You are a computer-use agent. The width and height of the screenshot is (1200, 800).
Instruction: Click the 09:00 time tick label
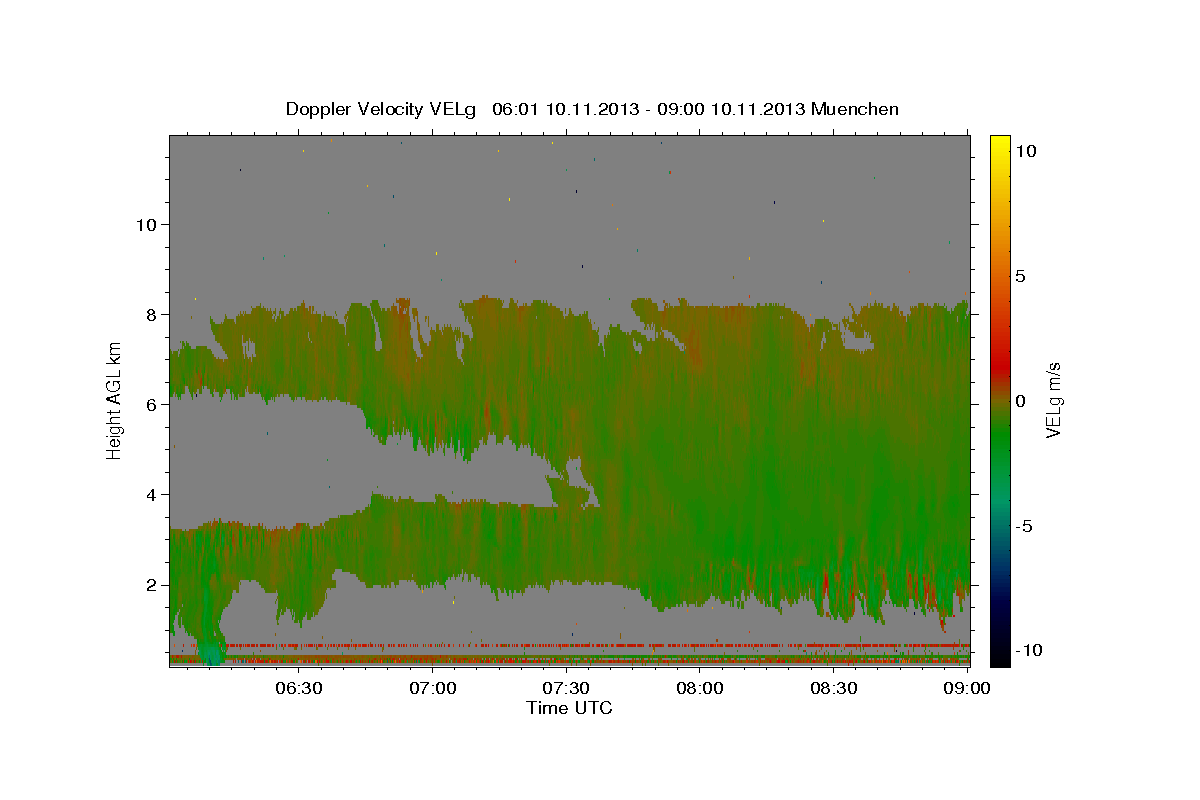(968, 688)
